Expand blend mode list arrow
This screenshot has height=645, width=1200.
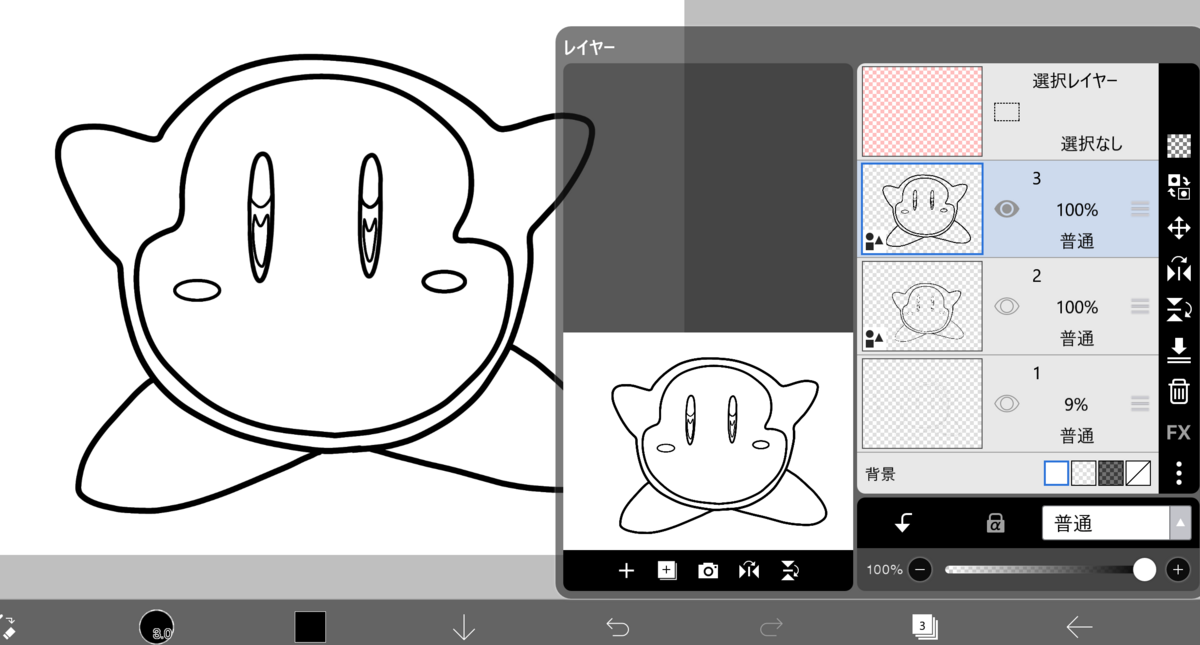tap(1181, 523)
